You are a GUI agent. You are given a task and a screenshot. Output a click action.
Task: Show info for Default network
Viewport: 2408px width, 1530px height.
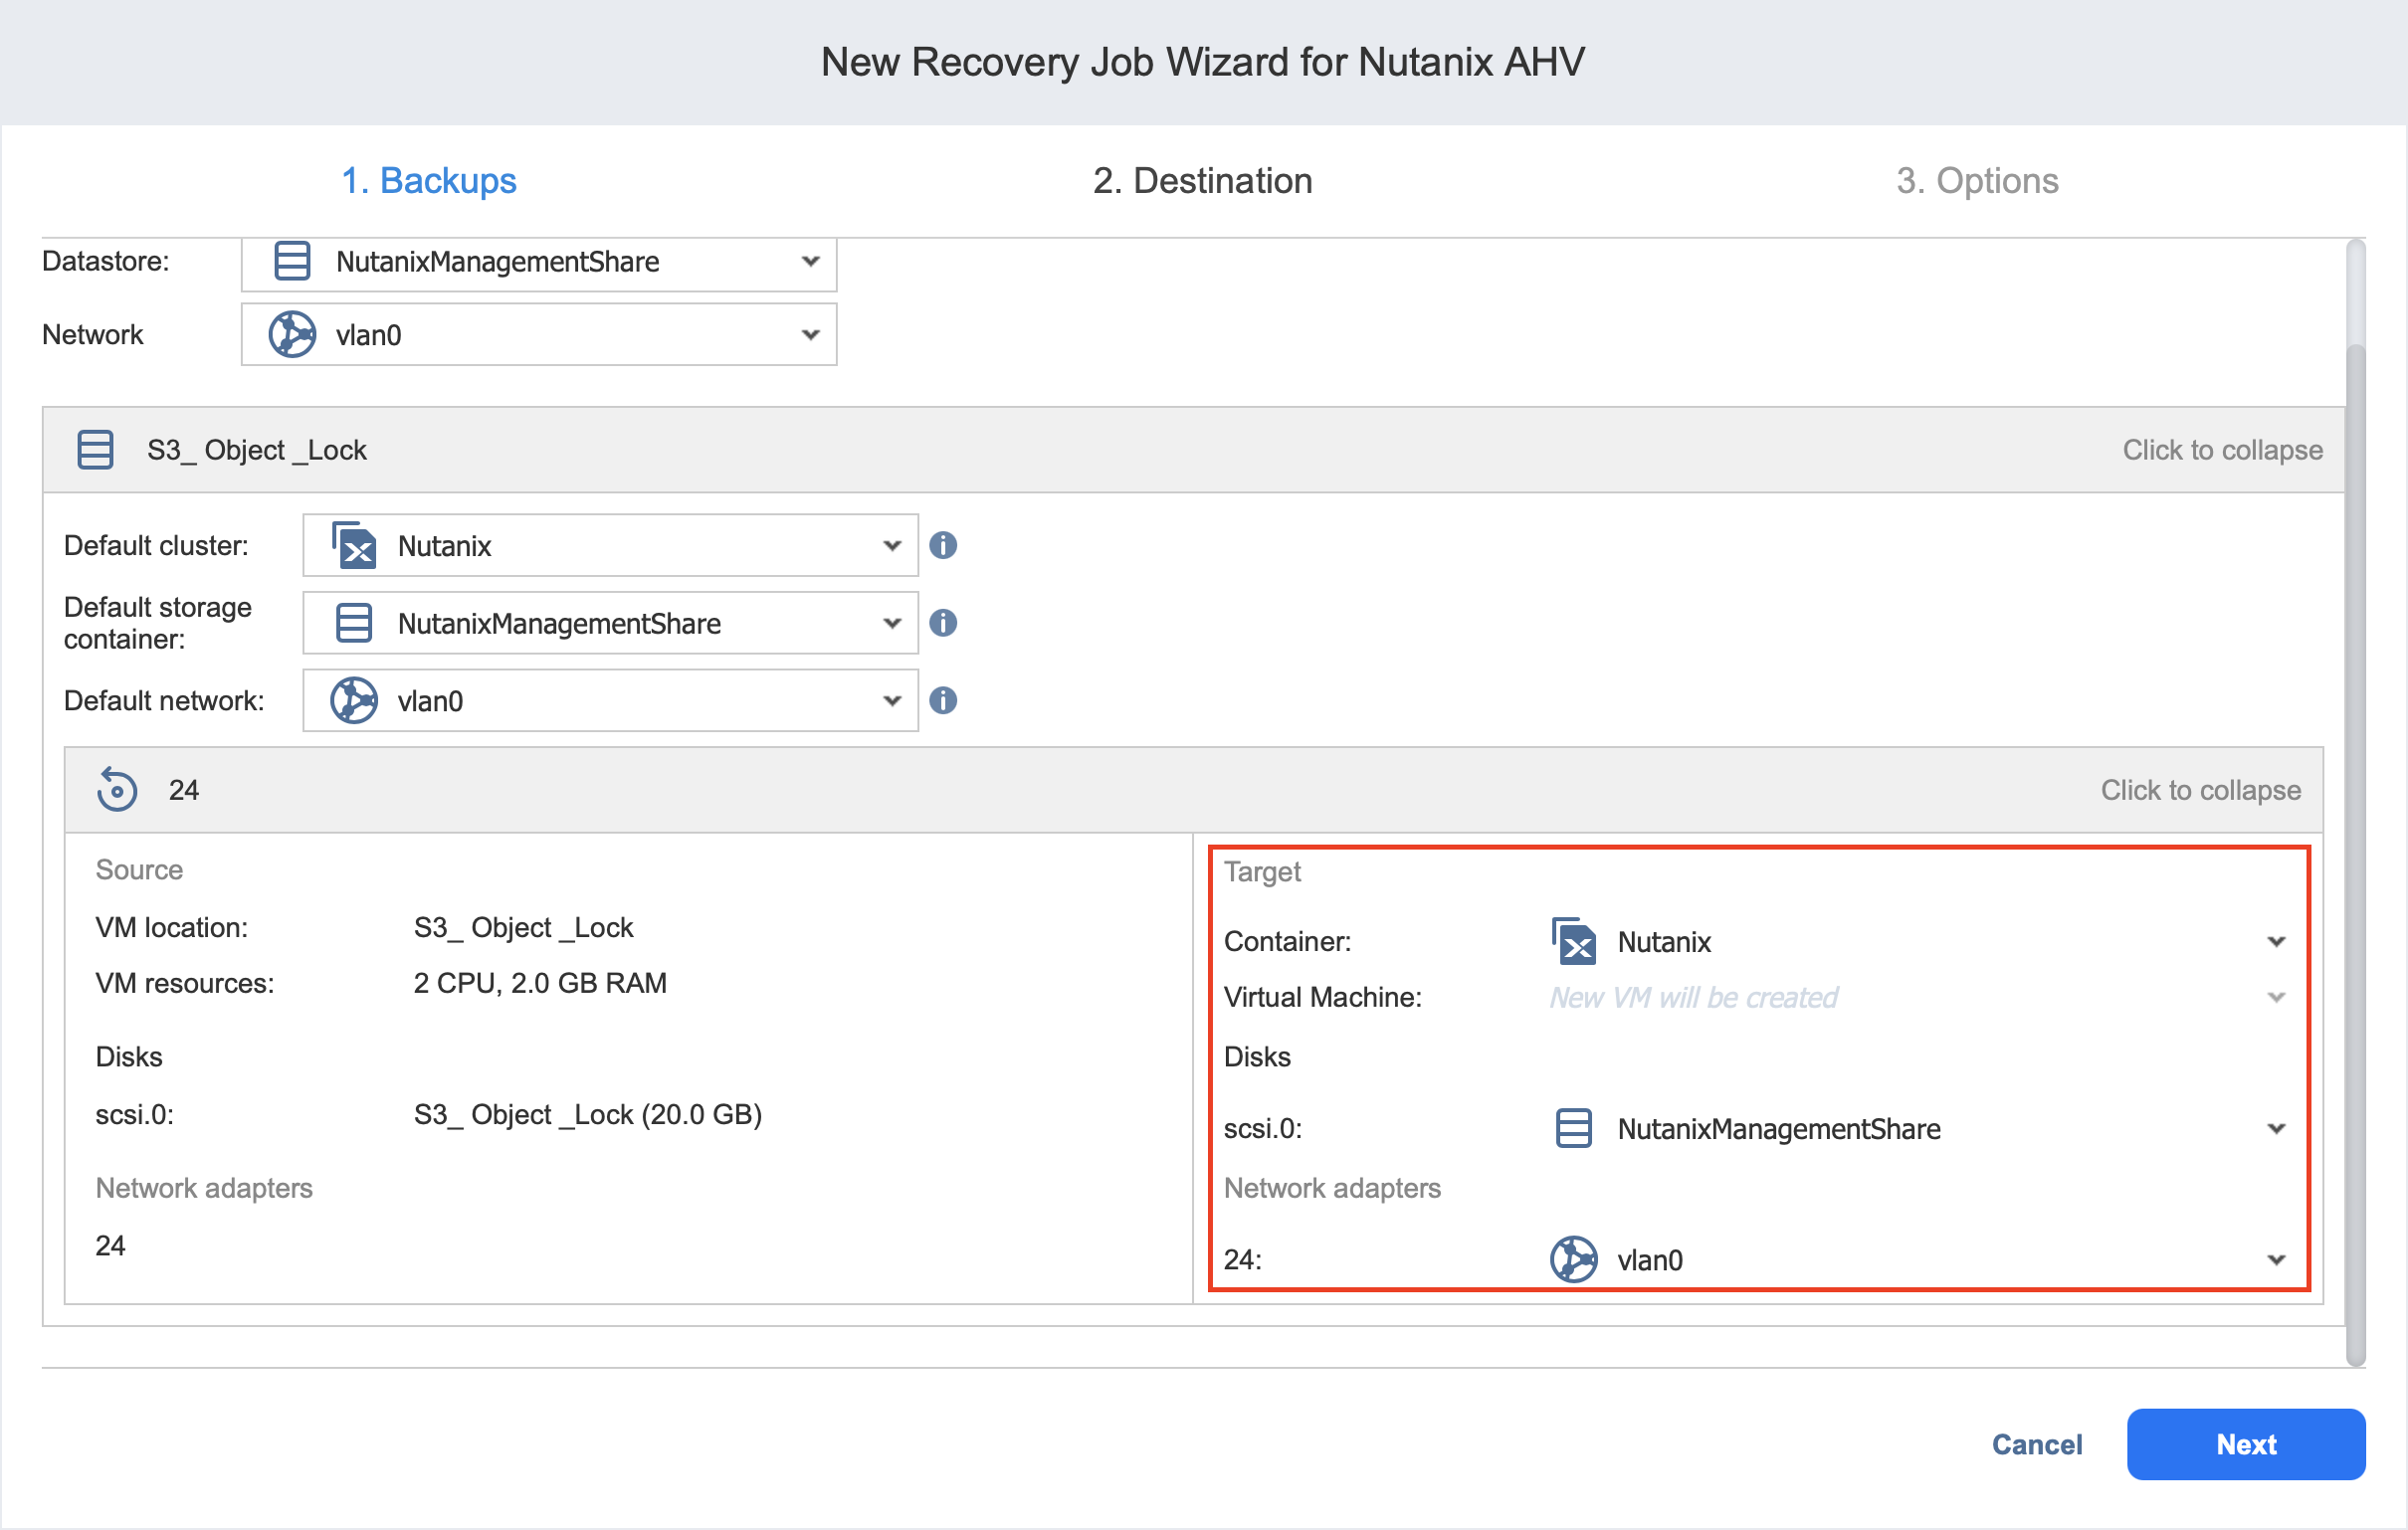coord(943,700)
